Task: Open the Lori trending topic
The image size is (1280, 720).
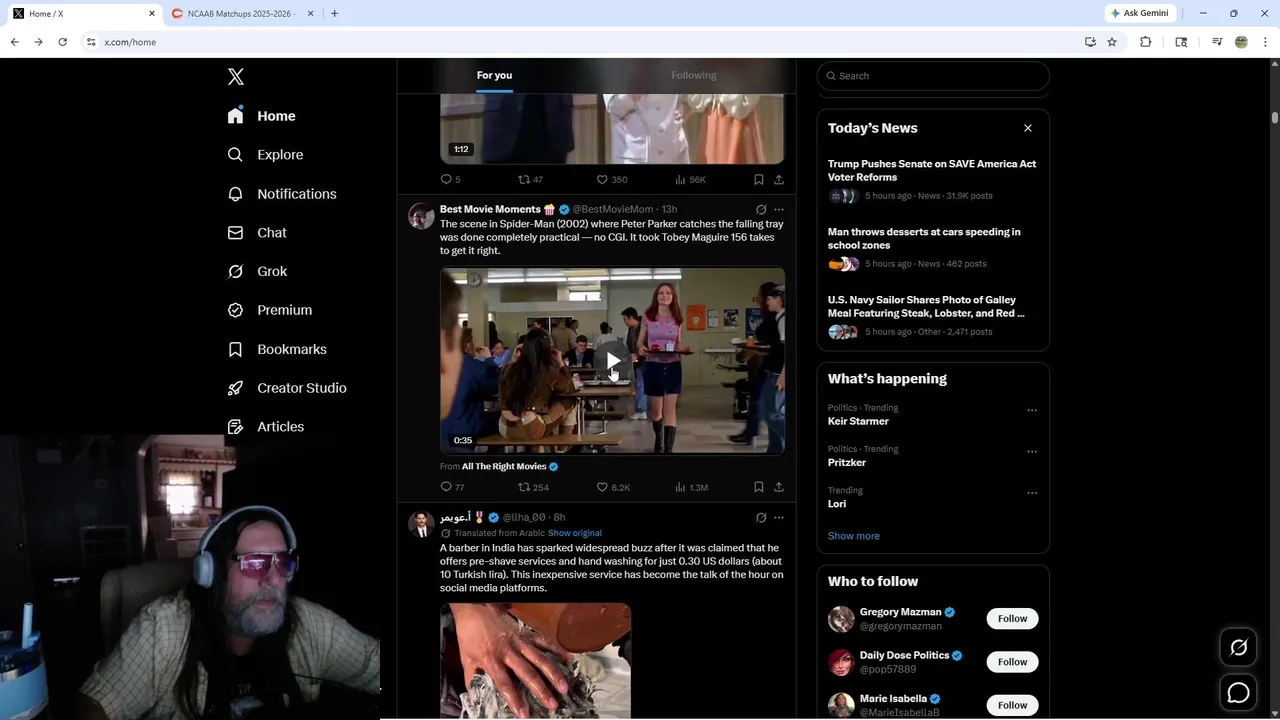Action: click(x=837, y=504)
